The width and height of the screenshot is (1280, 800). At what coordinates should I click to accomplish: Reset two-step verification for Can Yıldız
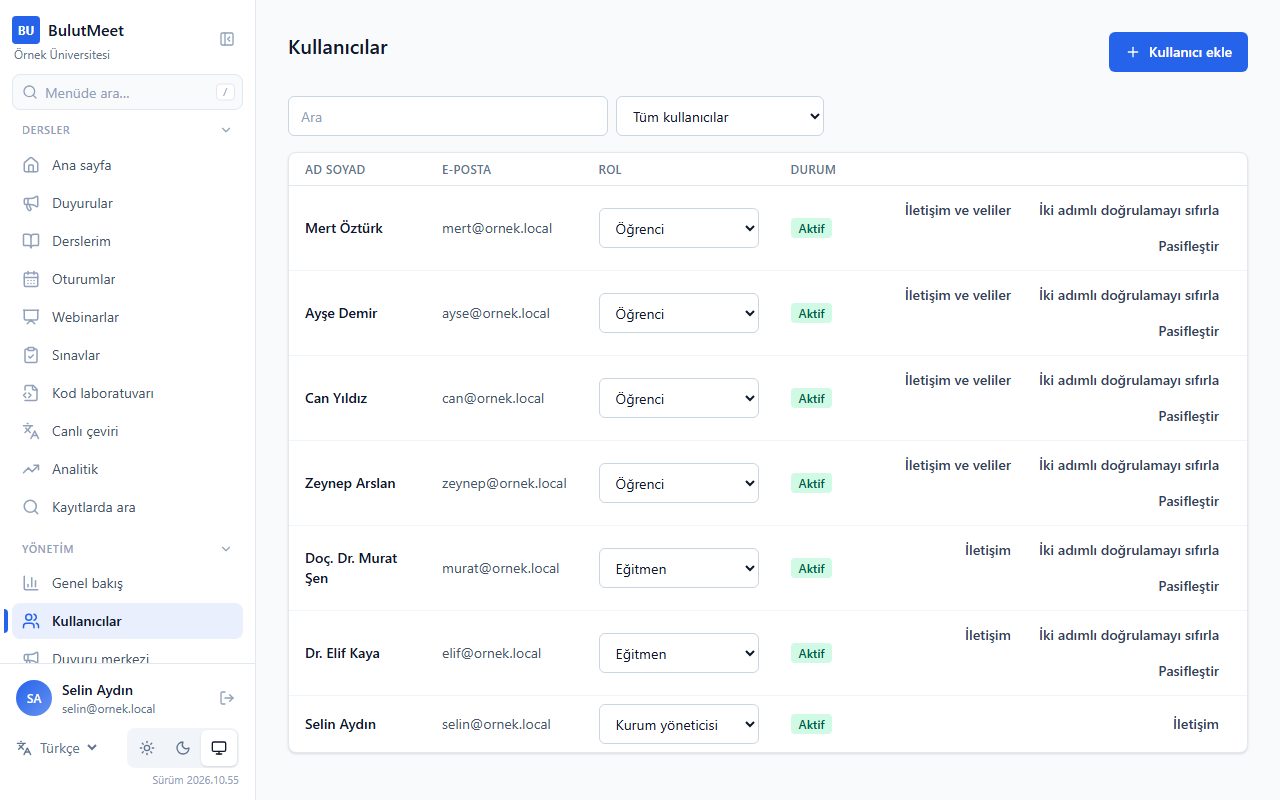coord(1129,380)
